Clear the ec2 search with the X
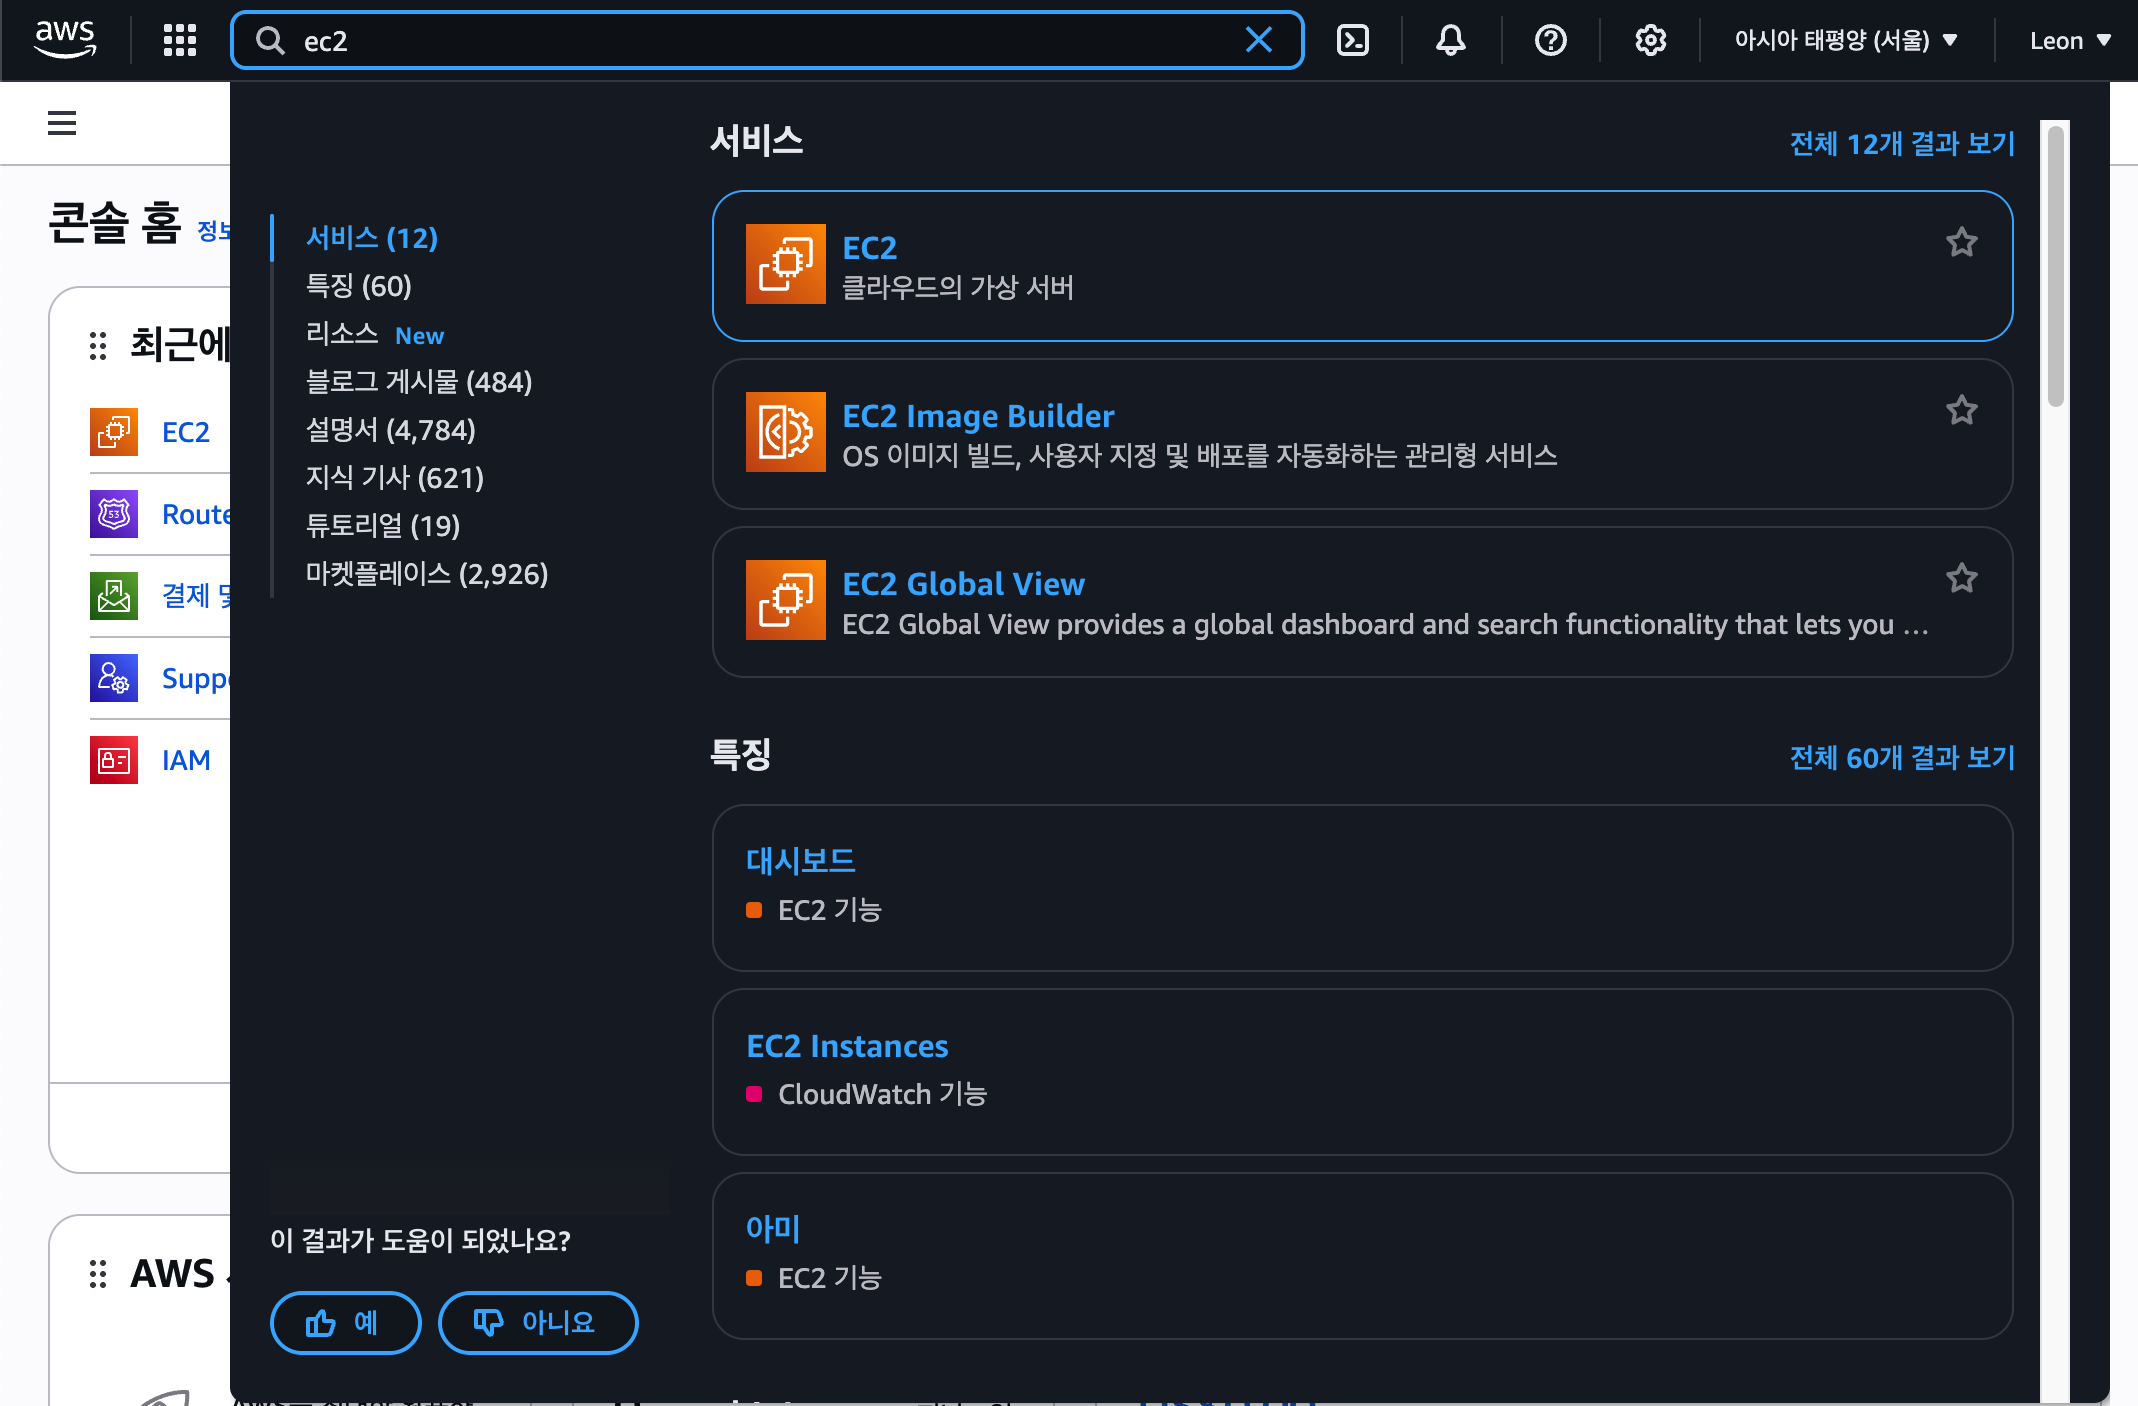Viewport: 2138px width, 1406px height. (x=1258, y=40)
